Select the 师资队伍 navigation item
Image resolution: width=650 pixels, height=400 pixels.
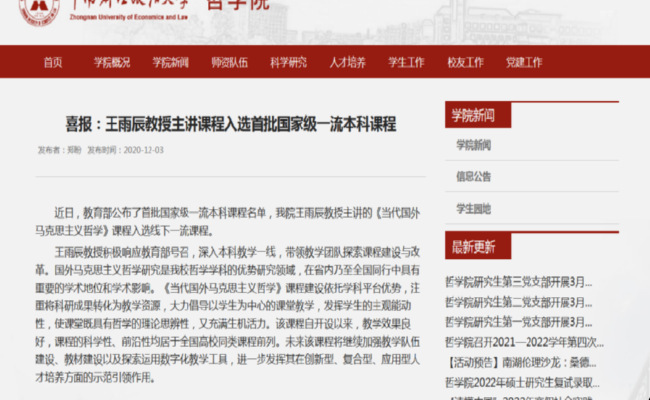click(x=229, y=62)
